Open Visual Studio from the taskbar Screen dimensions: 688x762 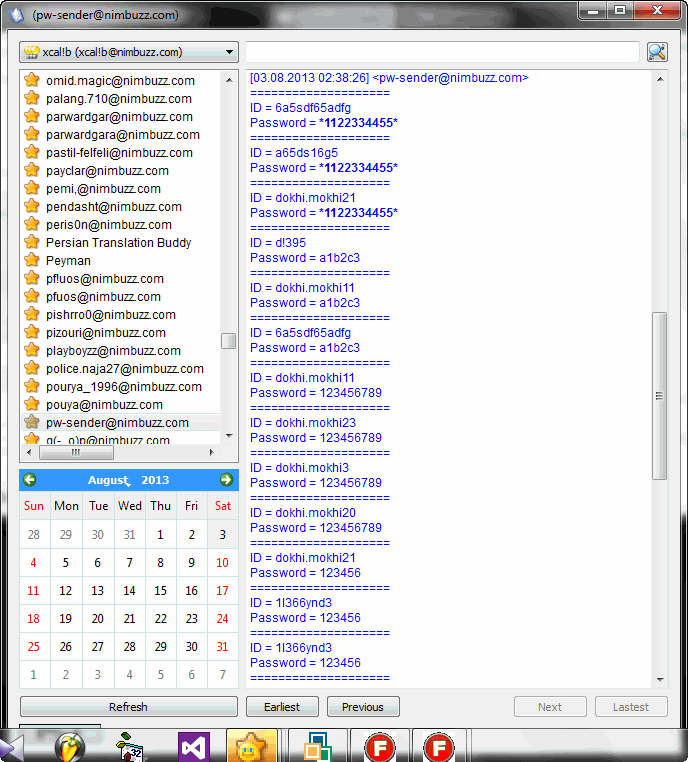click(193, 746)
